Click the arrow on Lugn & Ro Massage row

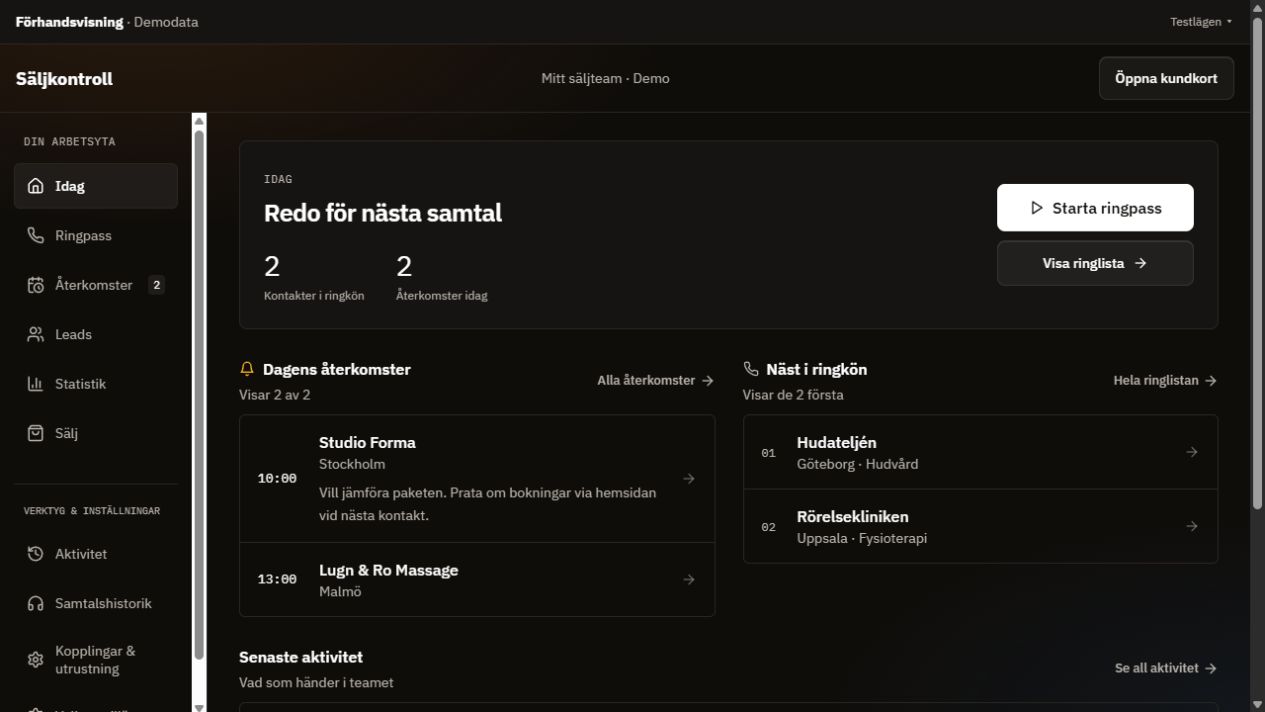(x=689, y=580)
